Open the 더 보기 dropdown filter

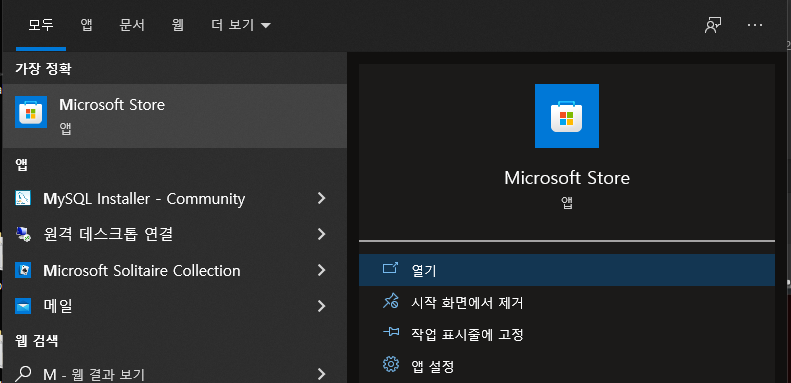[241, 25]
